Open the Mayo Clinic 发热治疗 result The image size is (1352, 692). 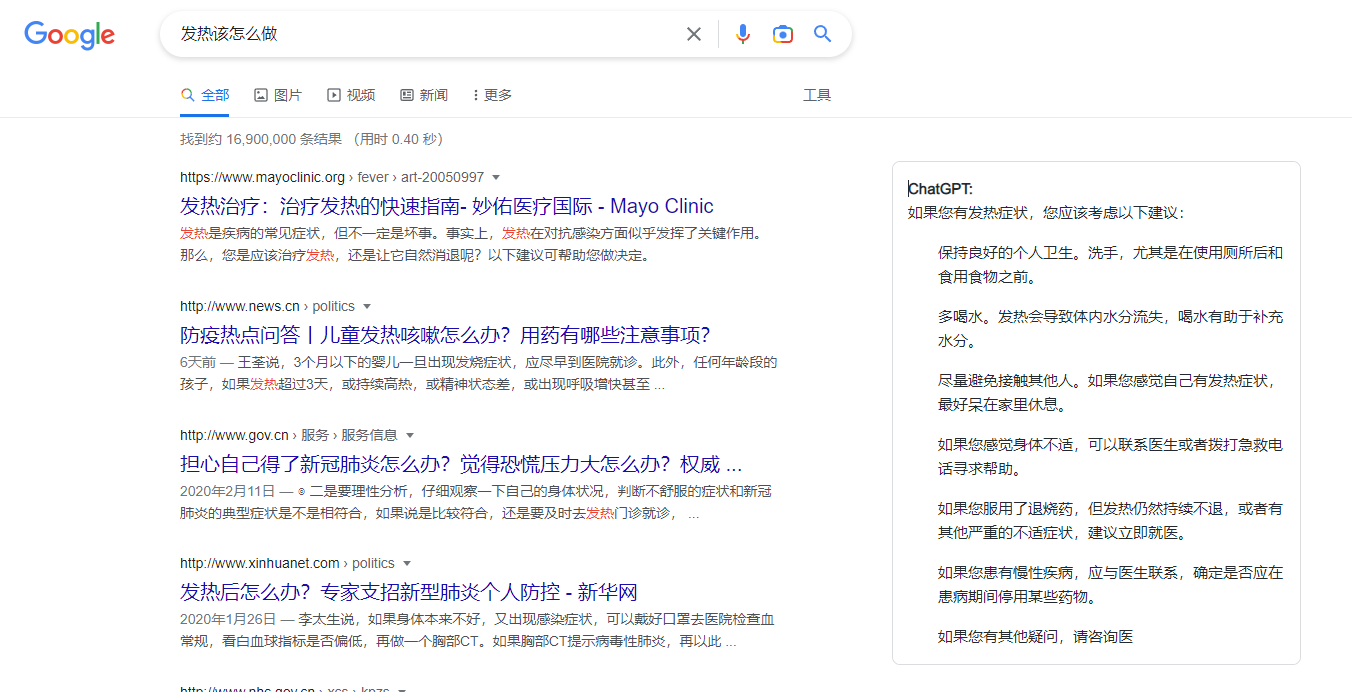(447, 206)
